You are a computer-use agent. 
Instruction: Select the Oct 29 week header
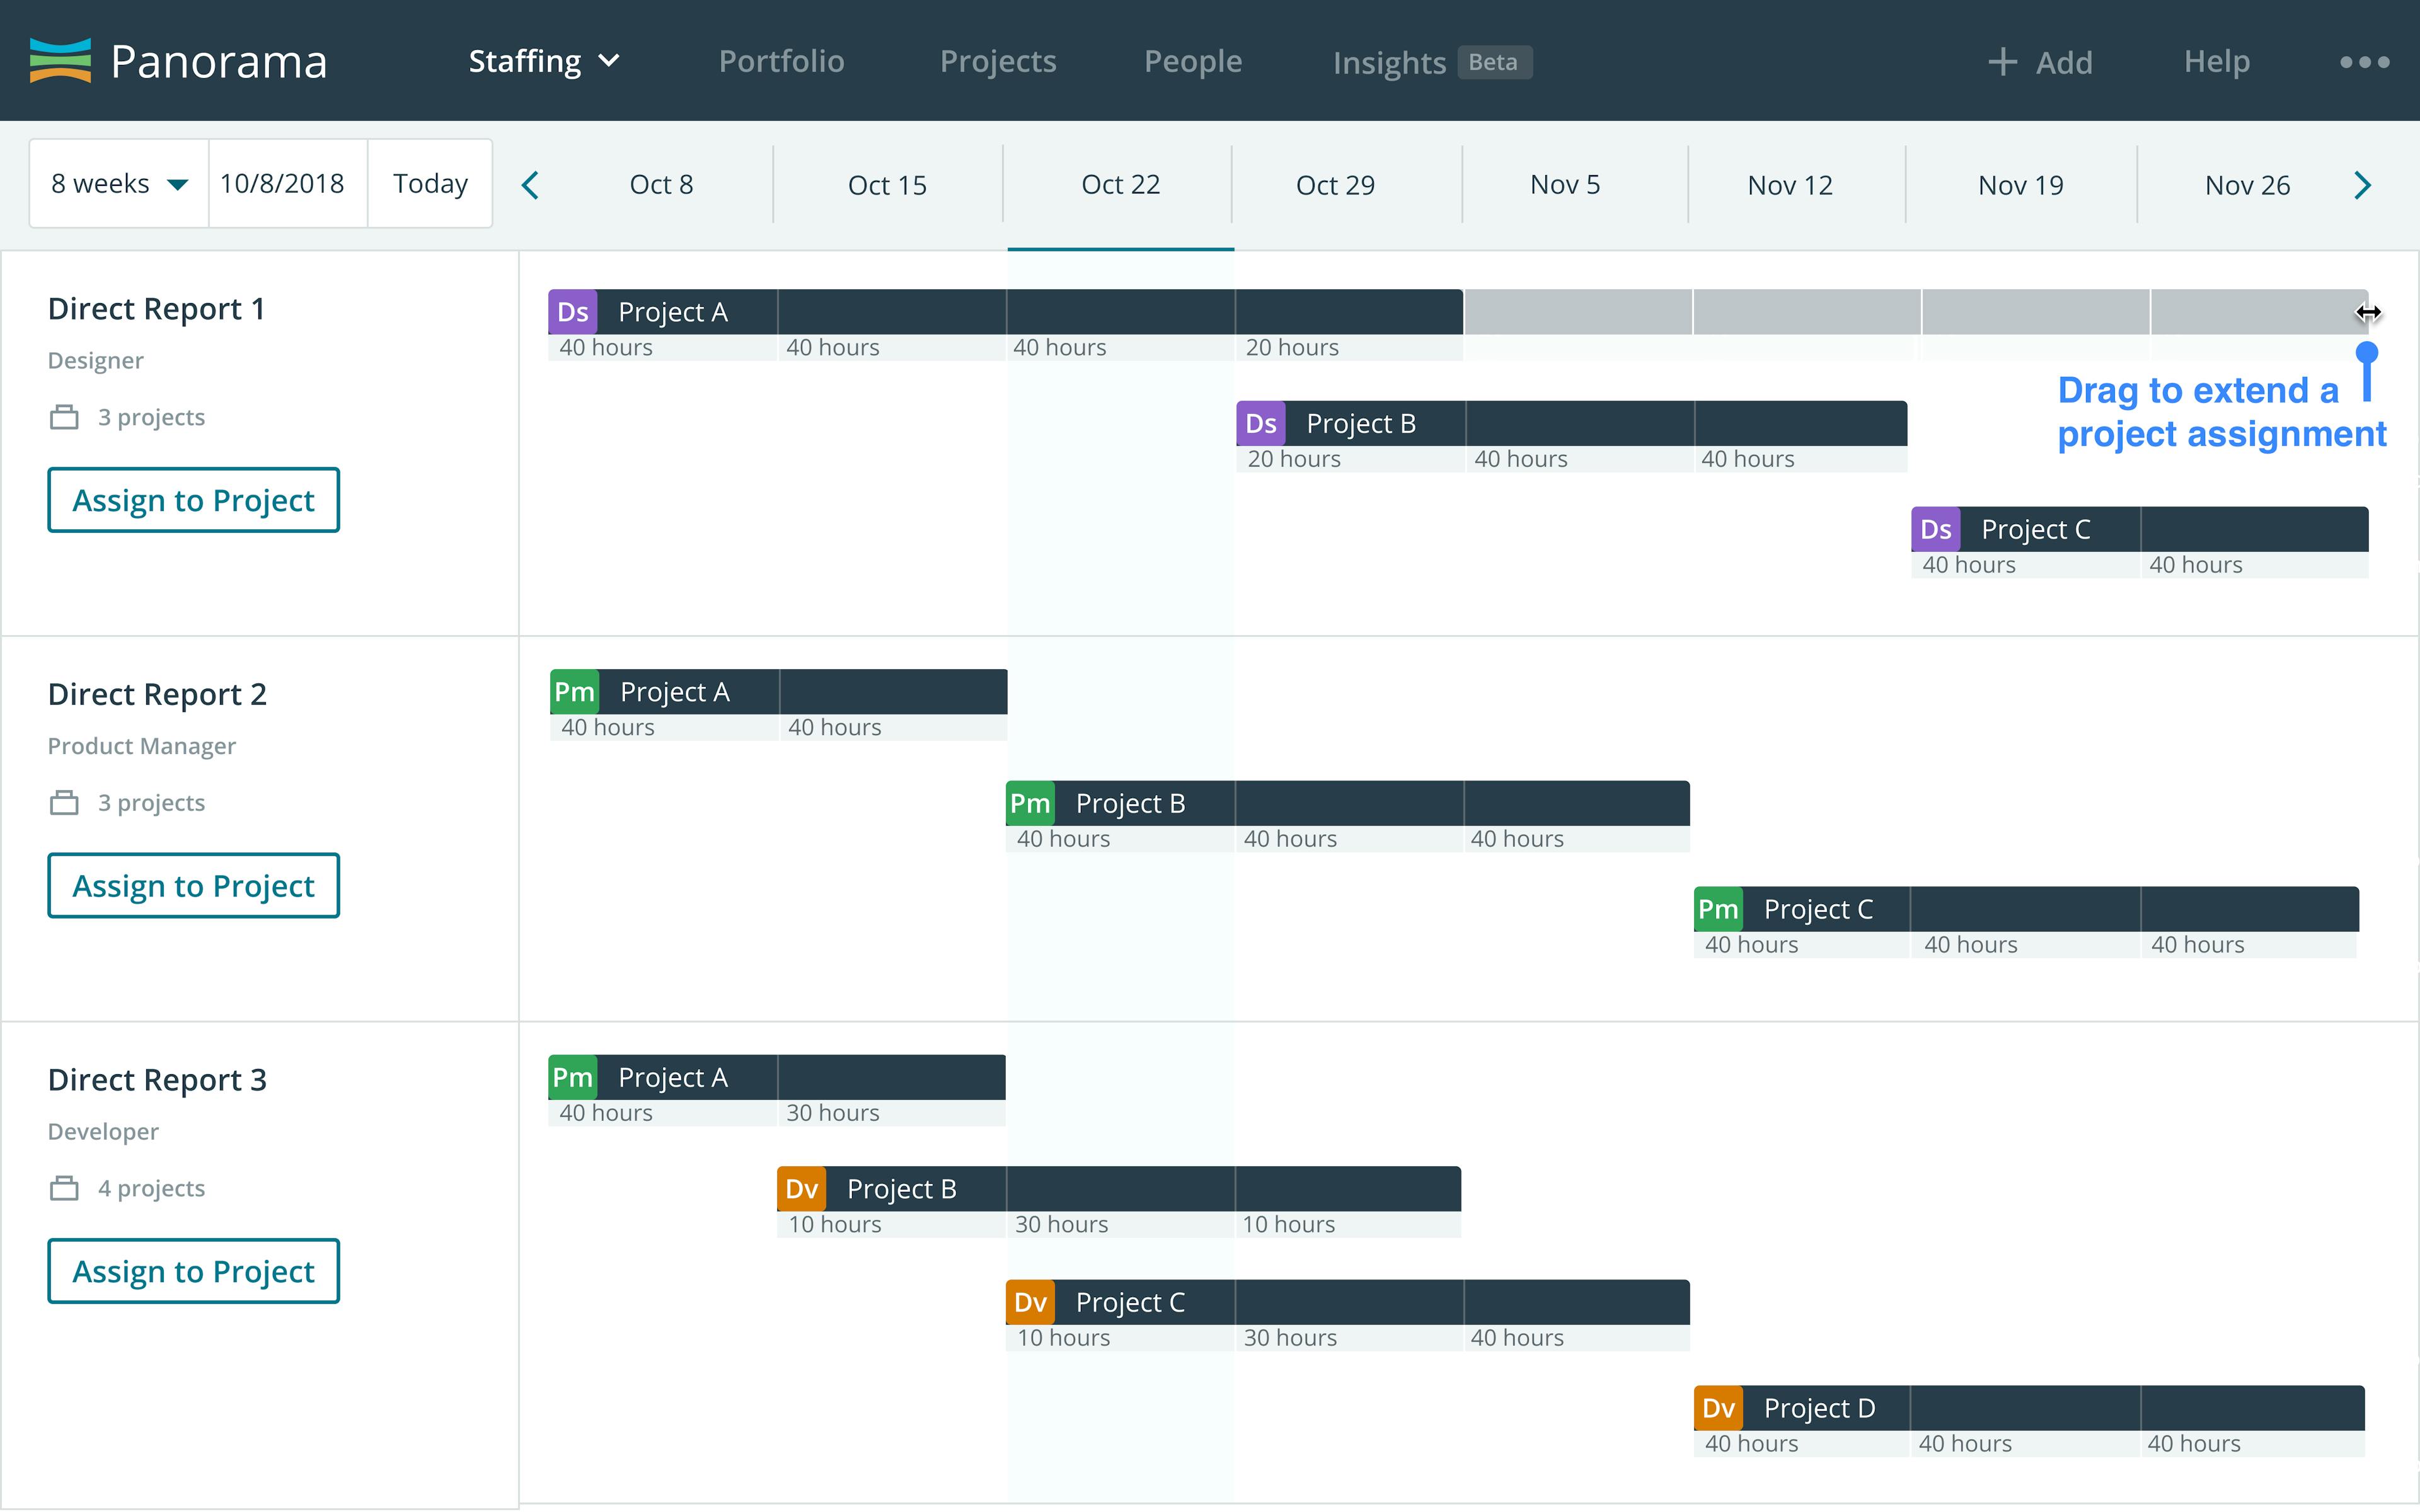point(1335,185)
